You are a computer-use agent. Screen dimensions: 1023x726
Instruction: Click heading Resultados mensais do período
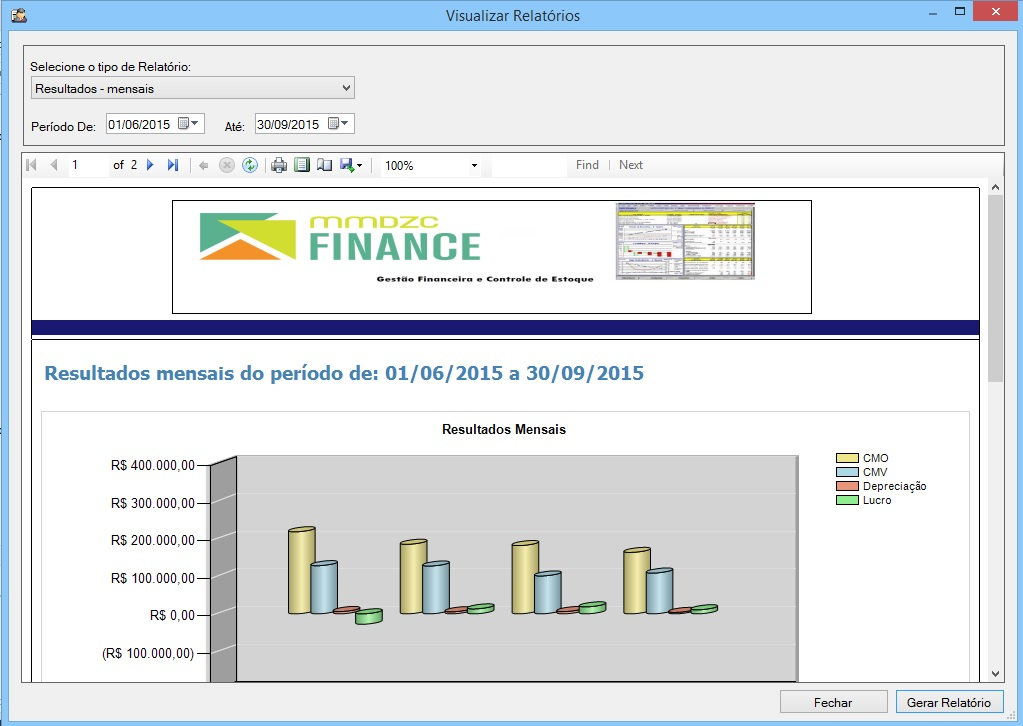344,373
